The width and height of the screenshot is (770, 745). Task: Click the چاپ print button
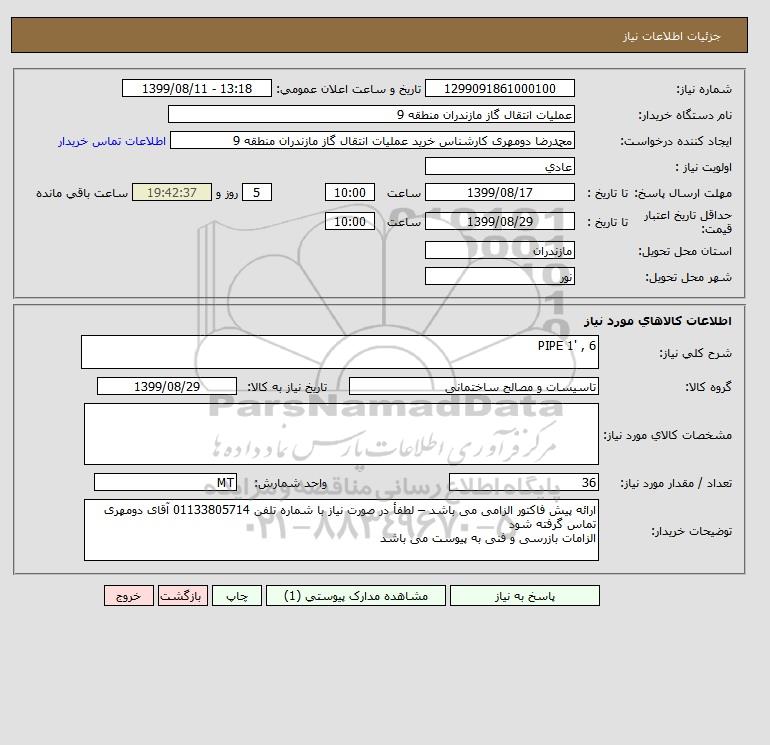pos(237,596)
